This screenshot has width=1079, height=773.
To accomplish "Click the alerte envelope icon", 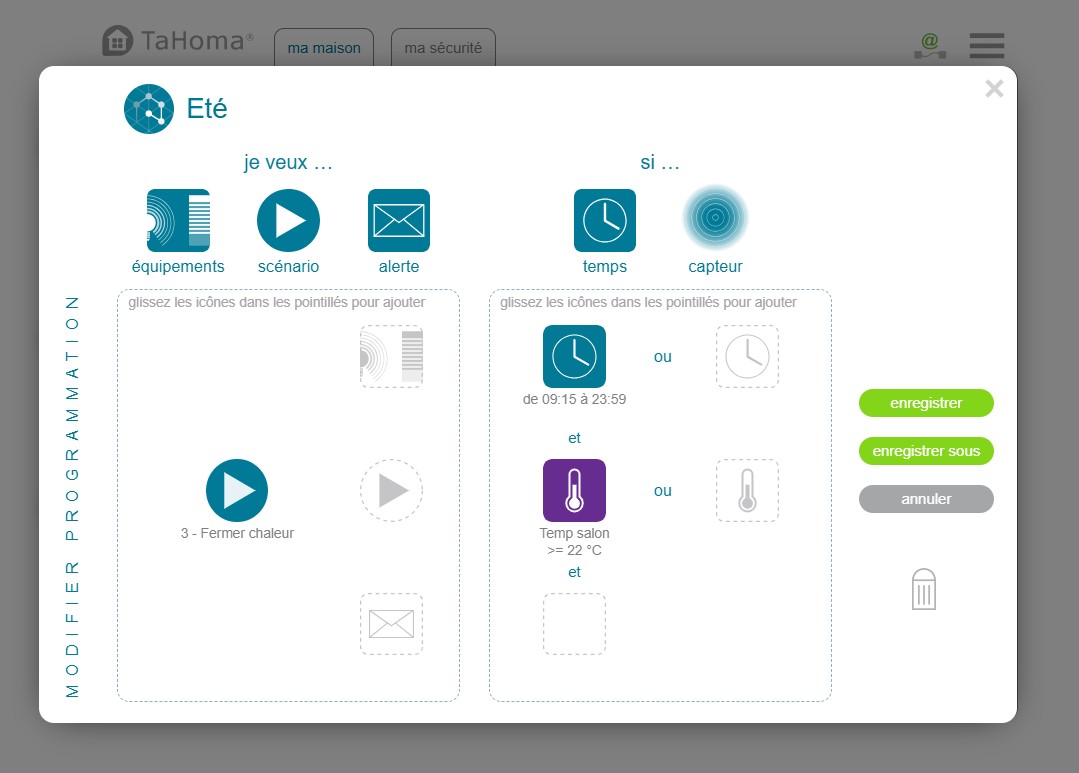I will click(x=398, y=220).
